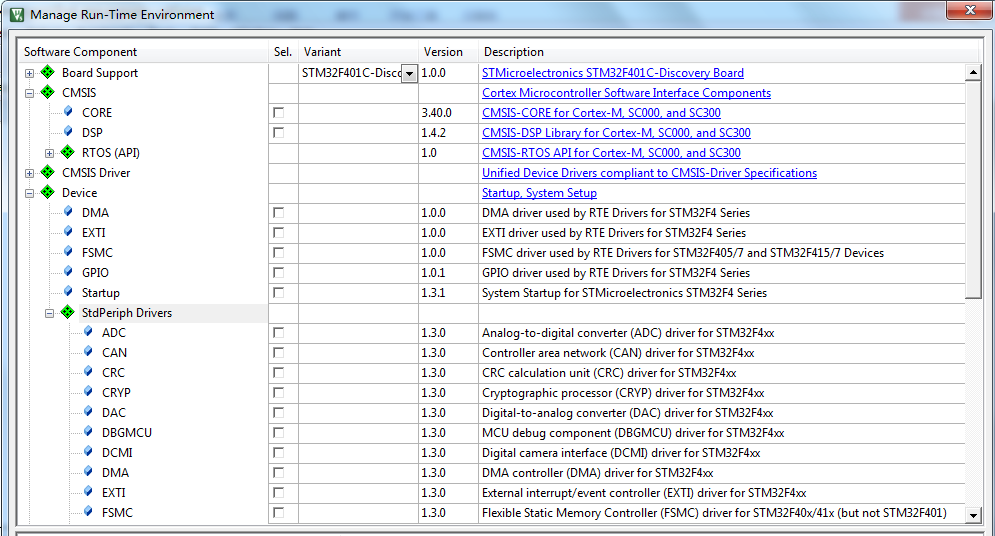Click the Device DMA blue component icon
The width and height of the screenshot is (995, 536).
click(68, 212)
